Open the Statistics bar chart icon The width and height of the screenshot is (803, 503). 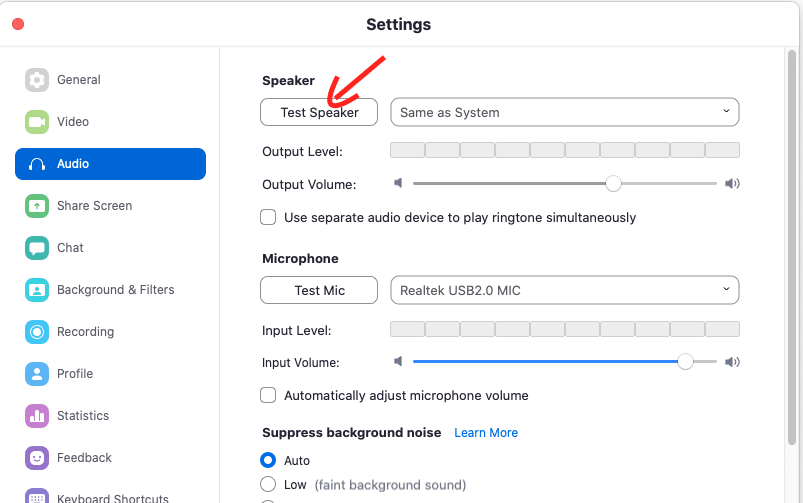37,416
